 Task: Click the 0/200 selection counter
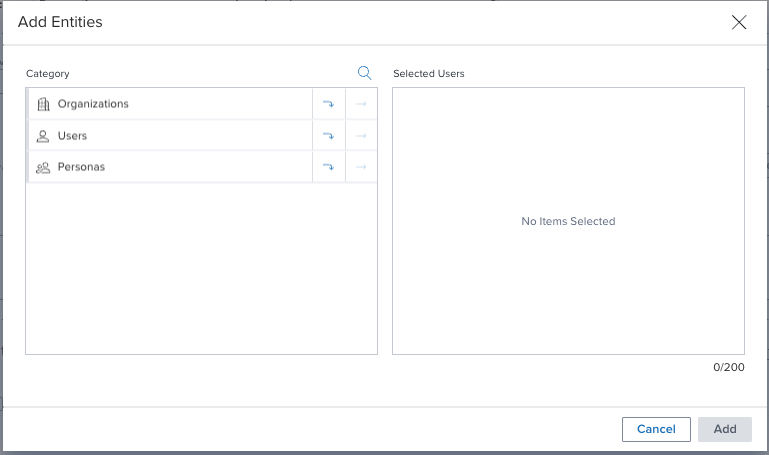(729, 367)
